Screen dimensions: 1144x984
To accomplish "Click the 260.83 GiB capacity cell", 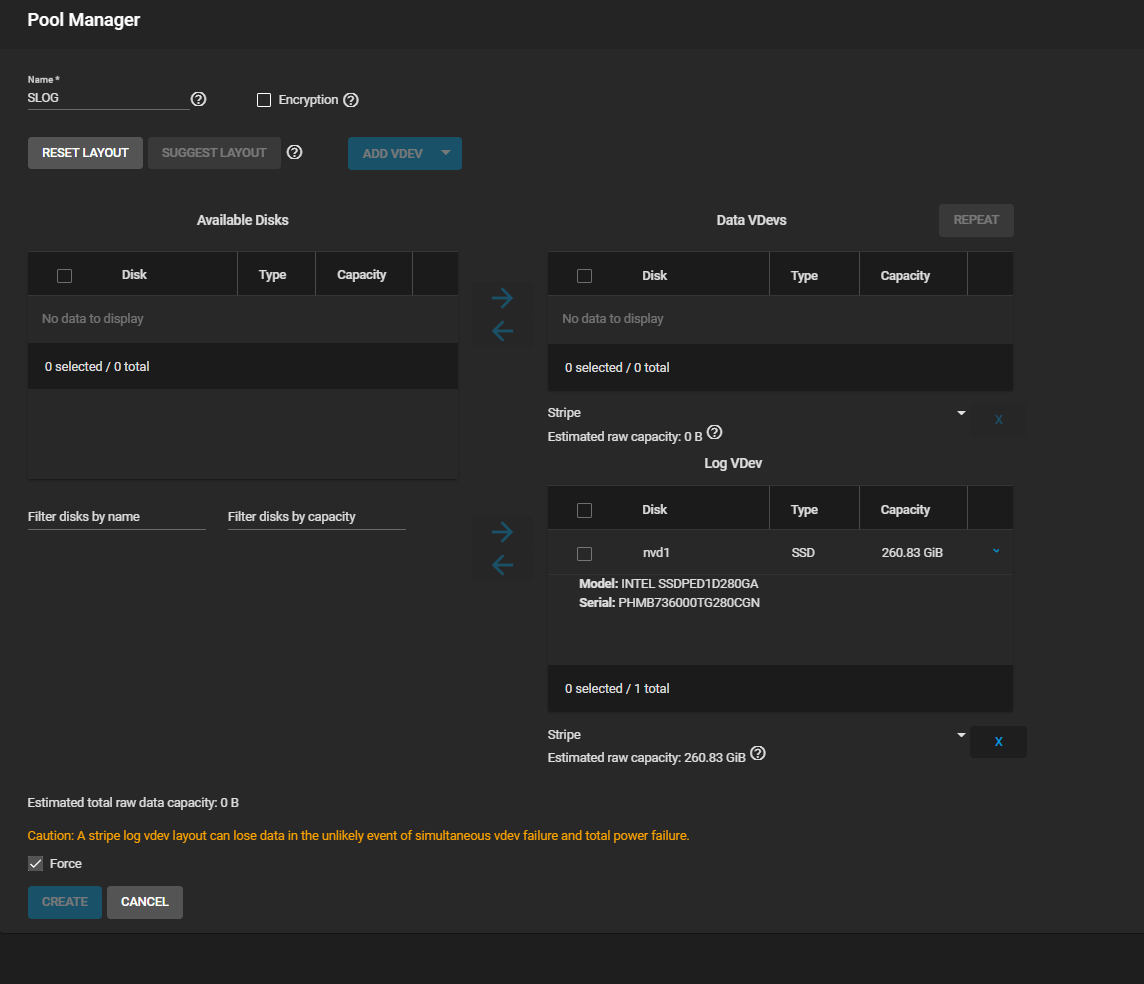I will click(912, 553).
